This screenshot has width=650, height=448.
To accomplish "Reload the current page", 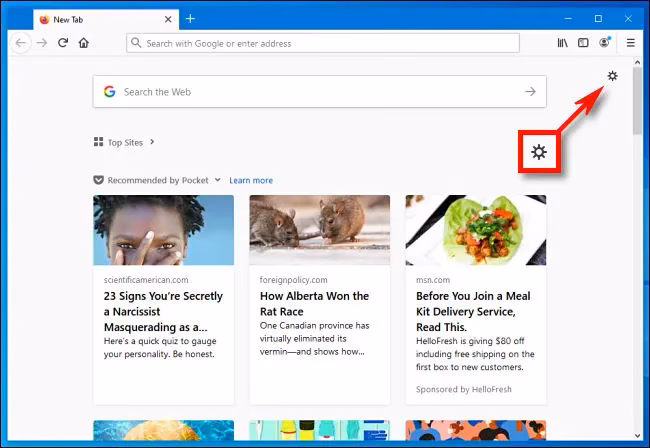I will pyautogui.click(x=63, y=43).
